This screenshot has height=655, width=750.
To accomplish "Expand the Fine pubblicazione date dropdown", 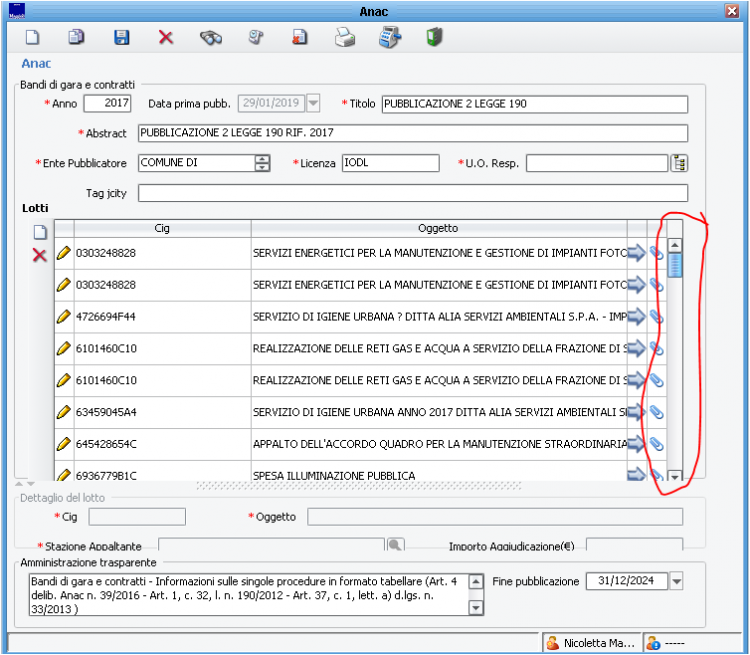I will pyautogui.click(x=676, y=582).
